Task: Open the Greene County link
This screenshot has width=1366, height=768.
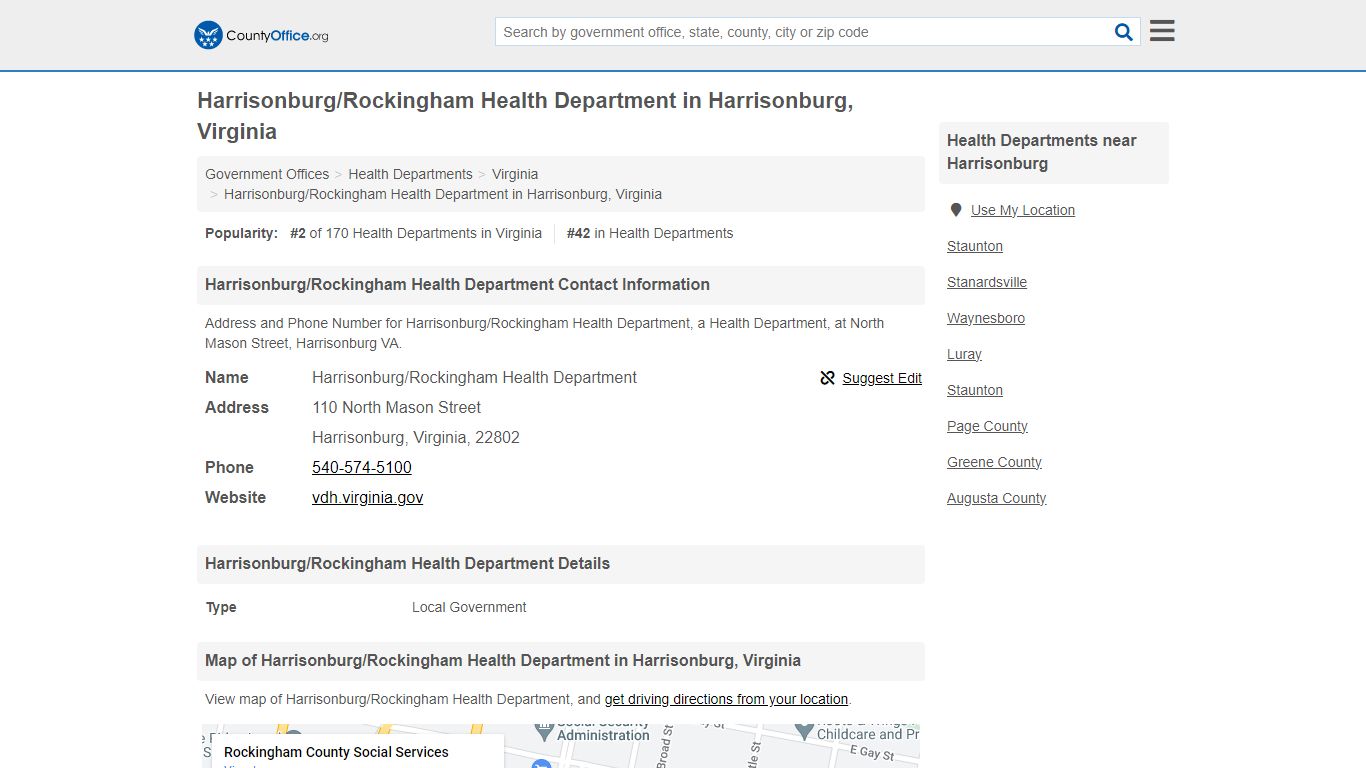Action: tap(994, 462)
